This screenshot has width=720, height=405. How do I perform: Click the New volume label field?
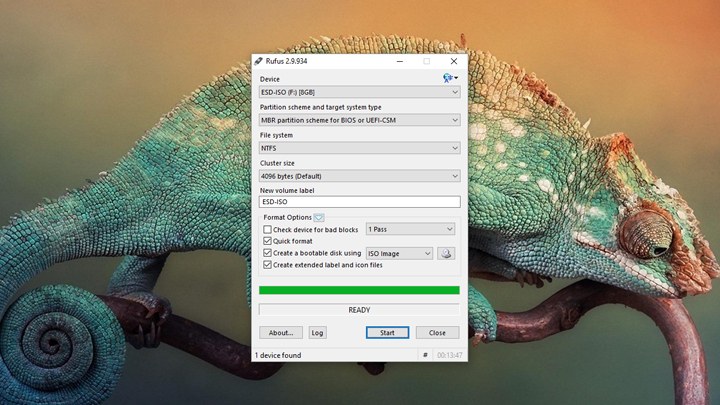click(360, 202)
